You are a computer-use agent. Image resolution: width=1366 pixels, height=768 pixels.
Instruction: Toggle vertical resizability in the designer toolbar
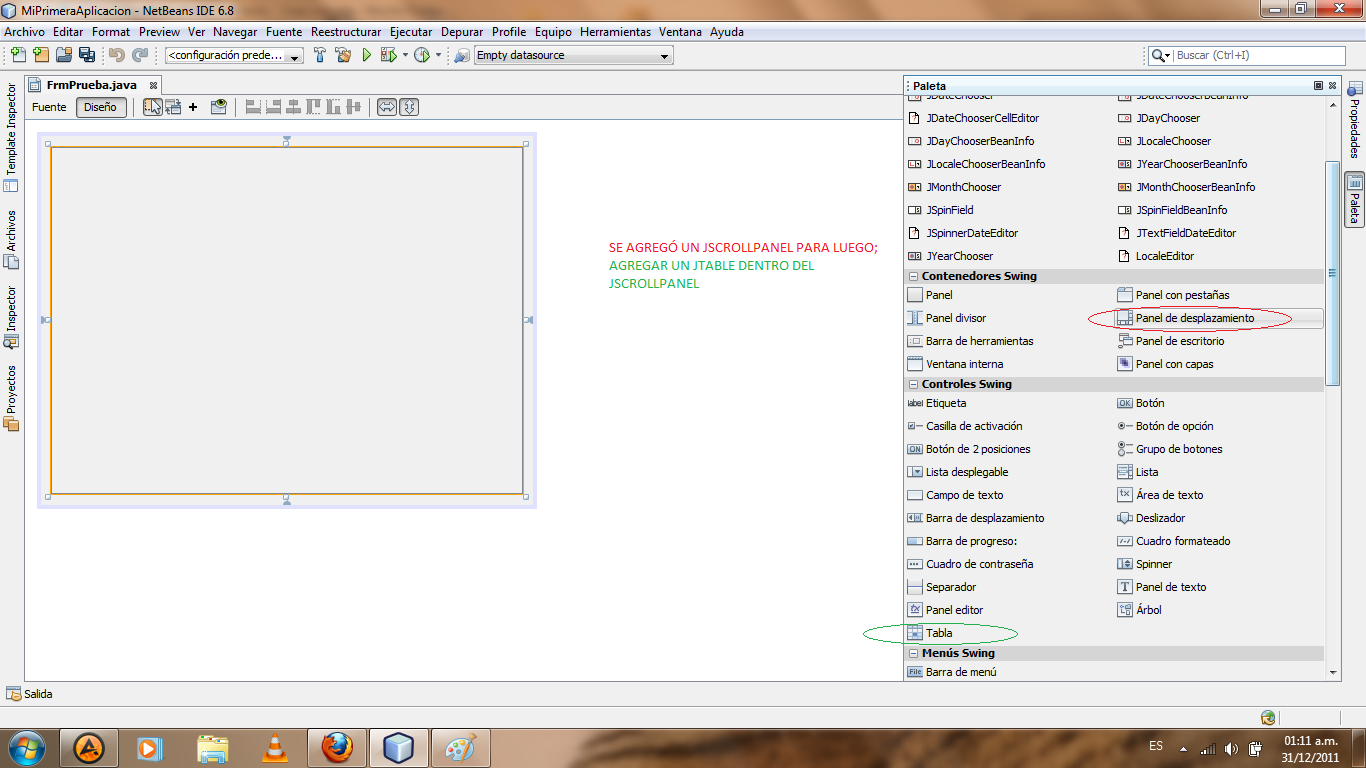[x=407, y=107]
